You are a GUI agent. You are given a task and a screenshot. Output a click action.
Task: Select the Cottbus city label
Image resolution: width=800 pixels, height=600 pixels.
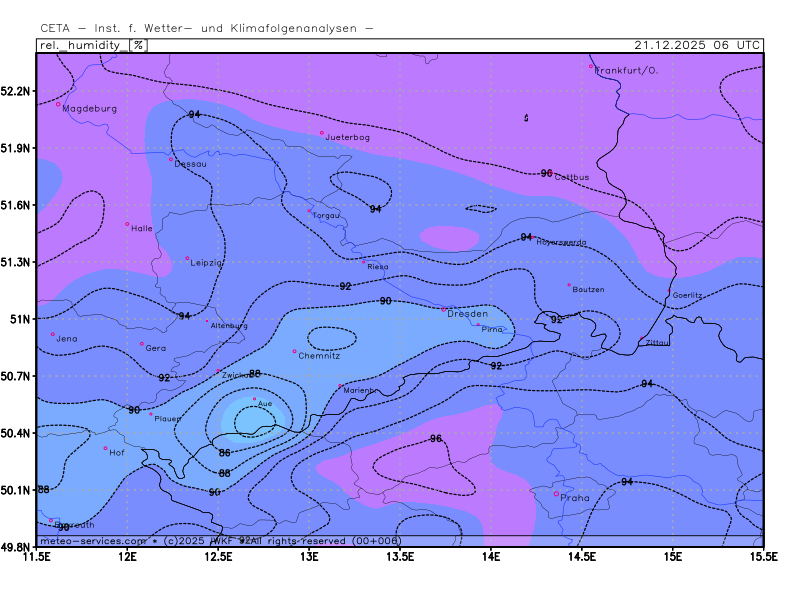pyautogui.click(x=572, y=177)
